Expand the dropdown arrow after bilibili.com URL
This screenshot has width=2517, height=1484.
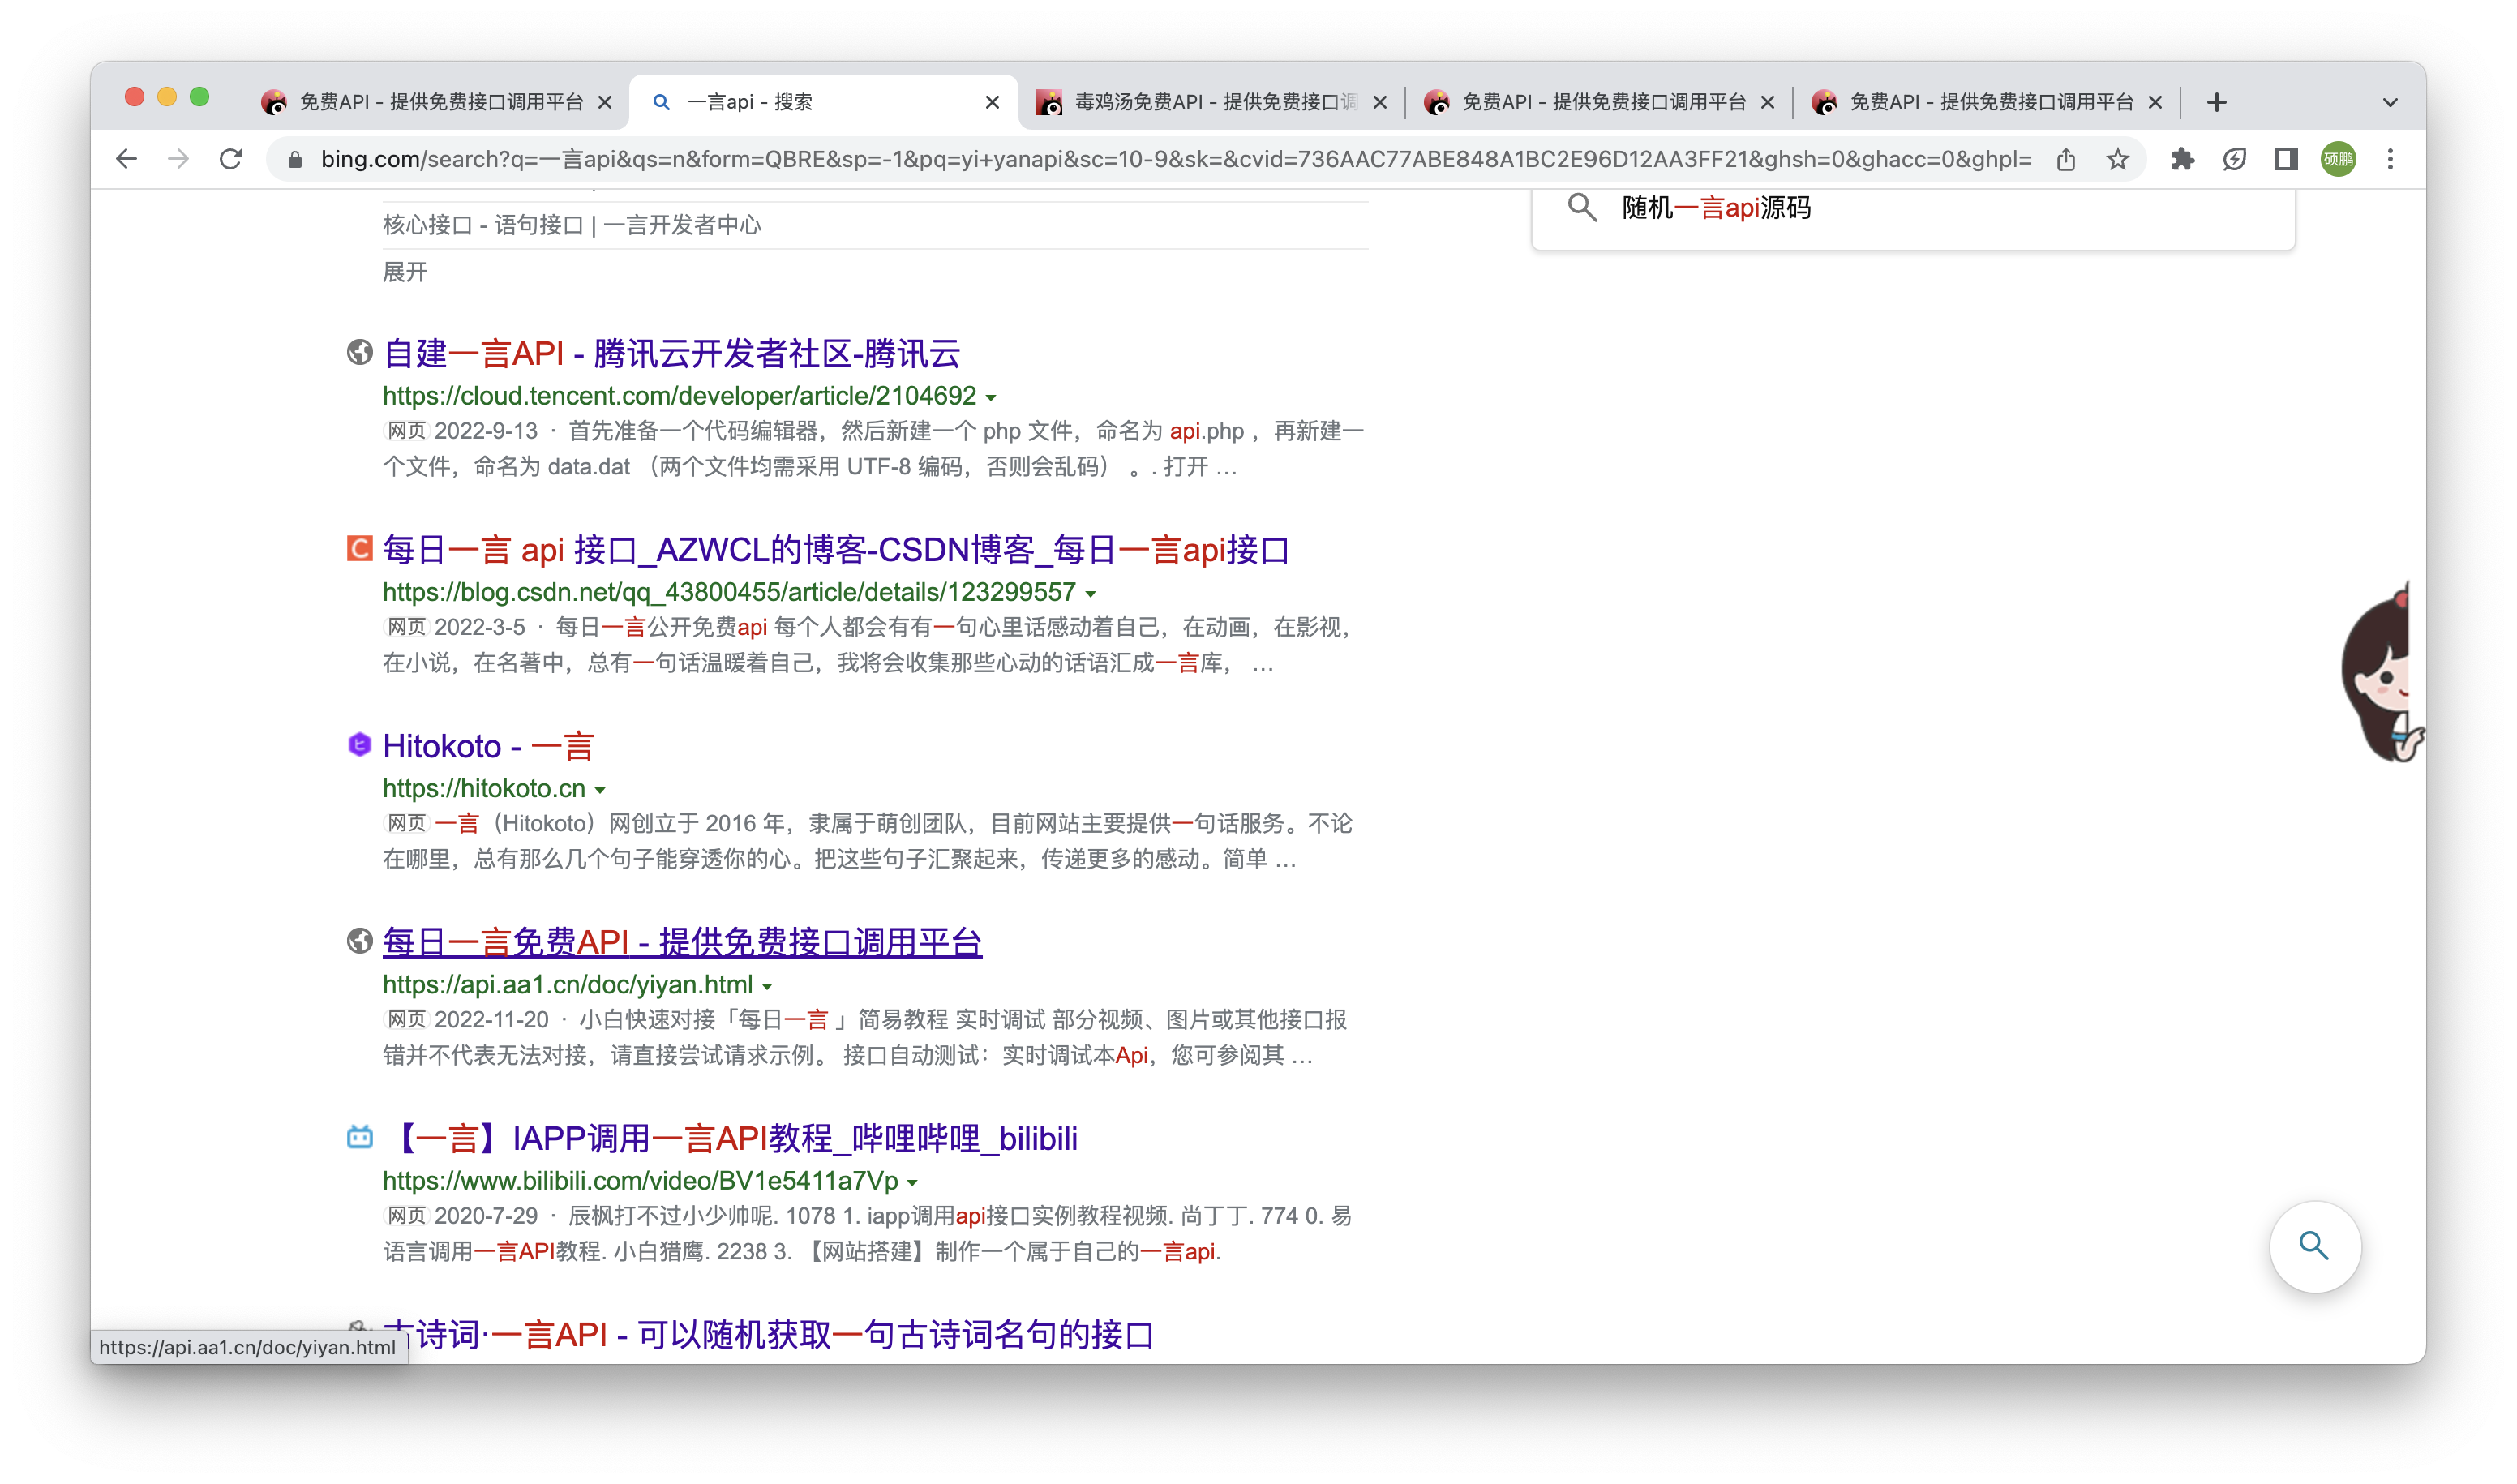point(912,1182)
